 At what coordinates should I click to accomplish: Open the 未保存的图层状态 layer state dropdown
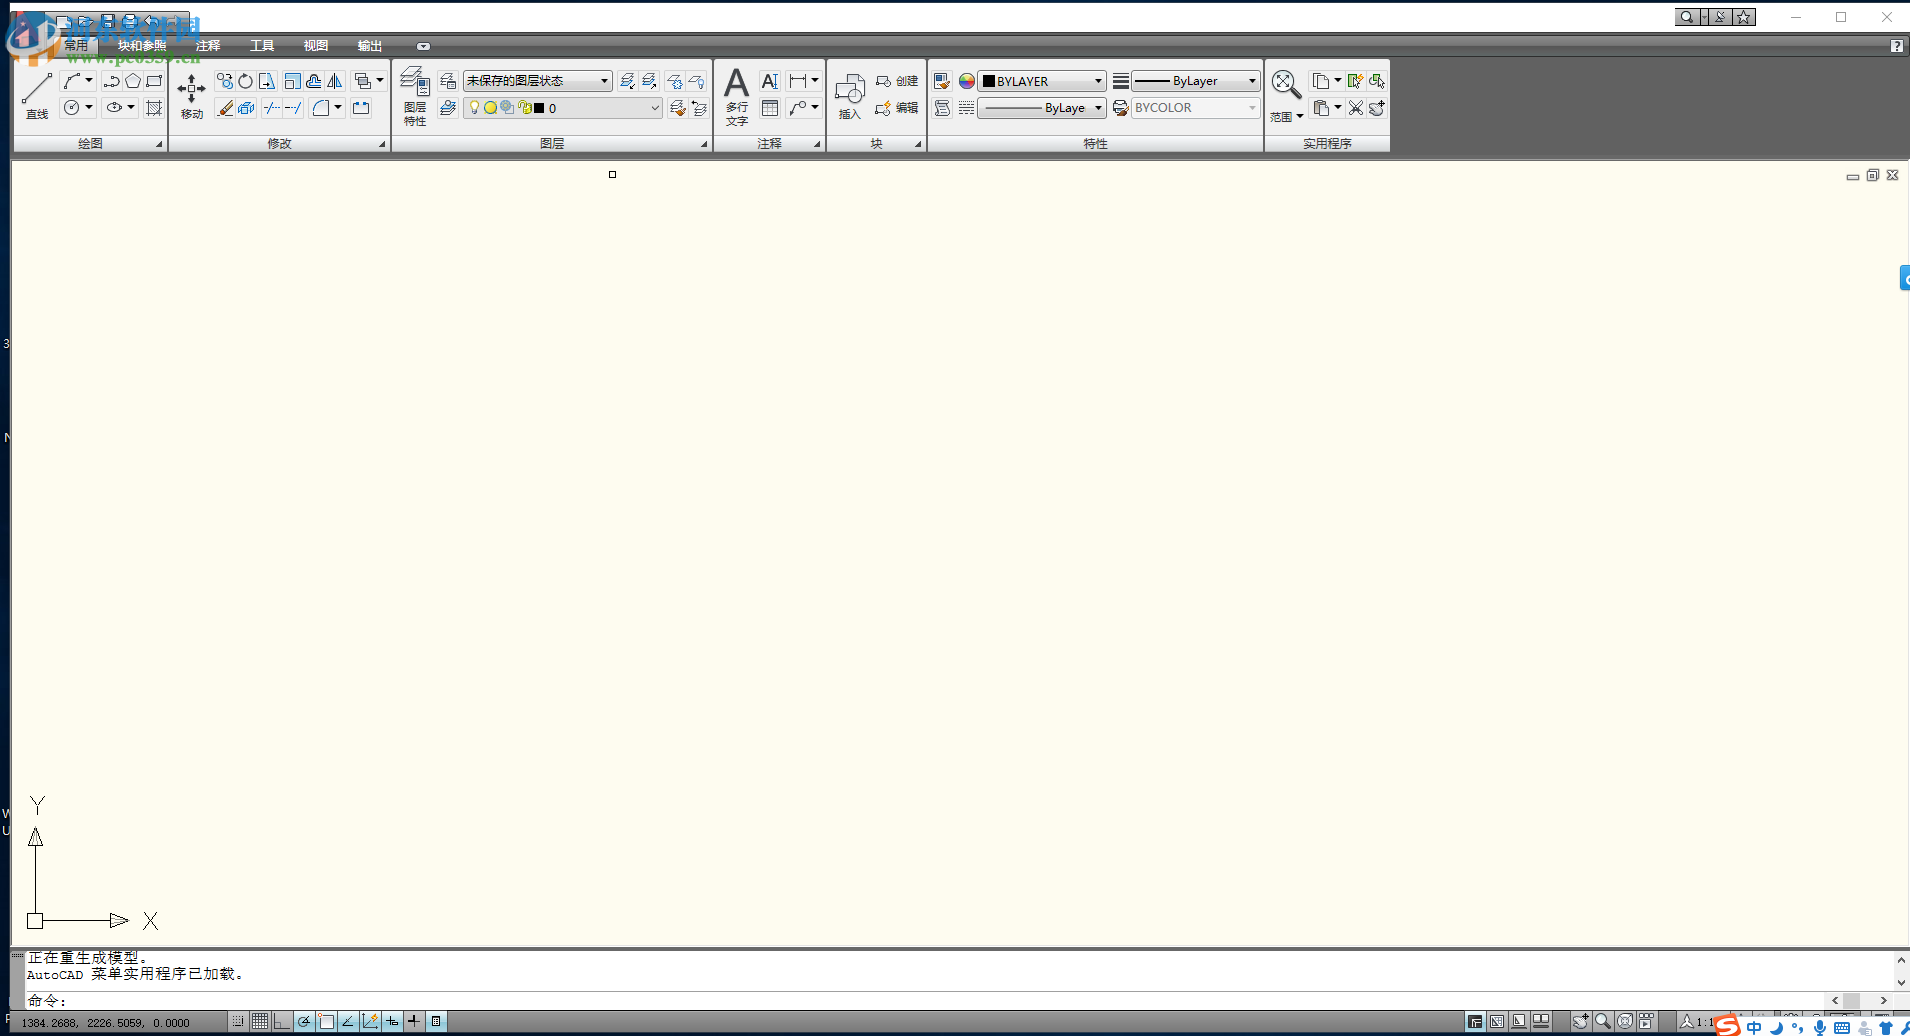pos(603,80)
